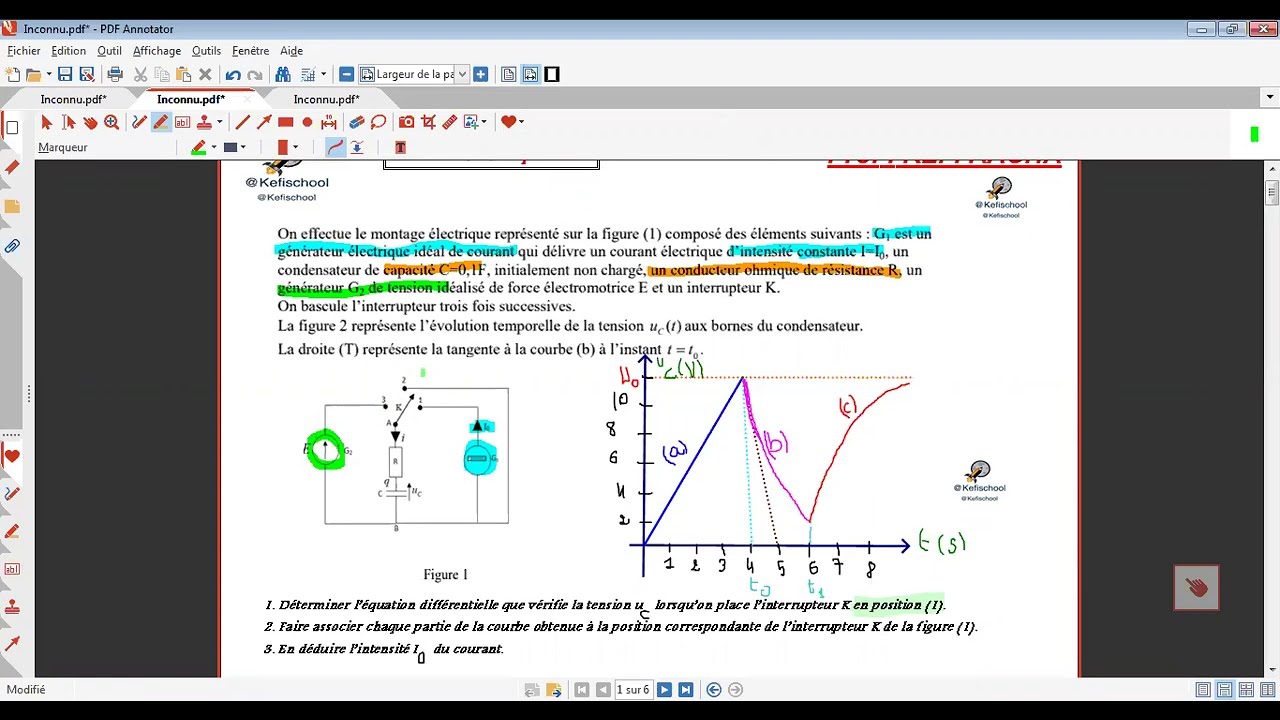Open the zoom level 'Largeur de la page' dropdown

click(462, 74)
